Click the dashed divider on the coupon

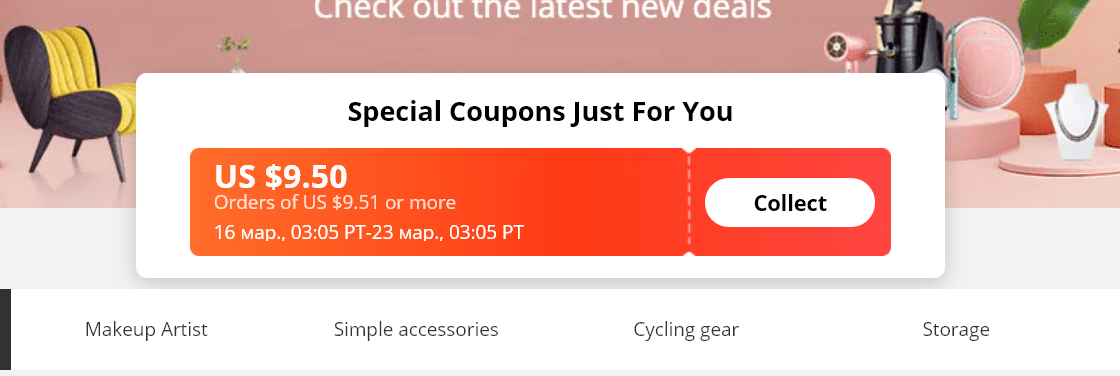tap(689, 202)
